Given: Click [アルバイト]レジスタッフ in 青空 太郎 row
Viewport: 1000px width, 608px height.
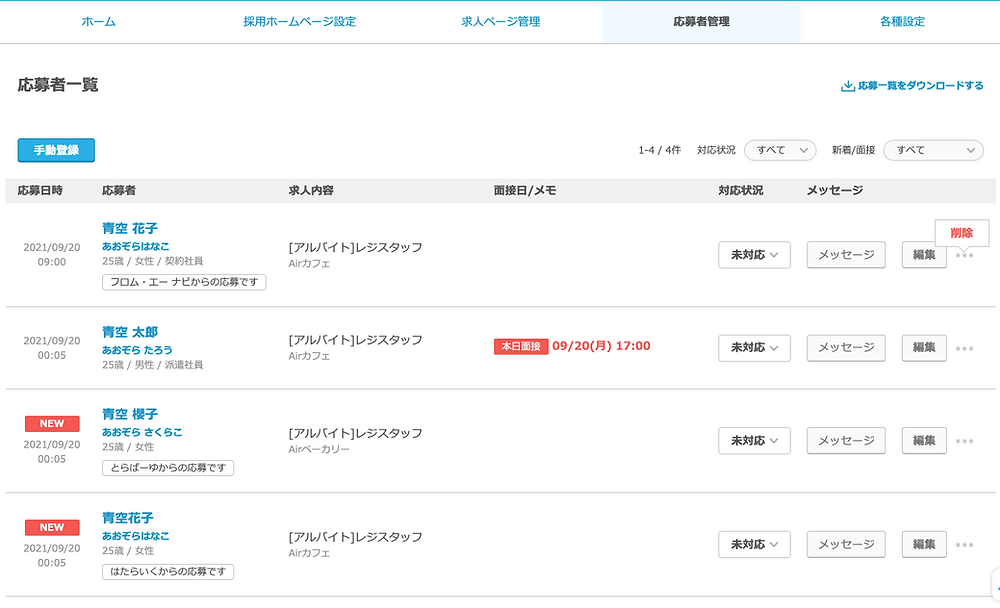Looking at the screenshot, I should point(355,340).
